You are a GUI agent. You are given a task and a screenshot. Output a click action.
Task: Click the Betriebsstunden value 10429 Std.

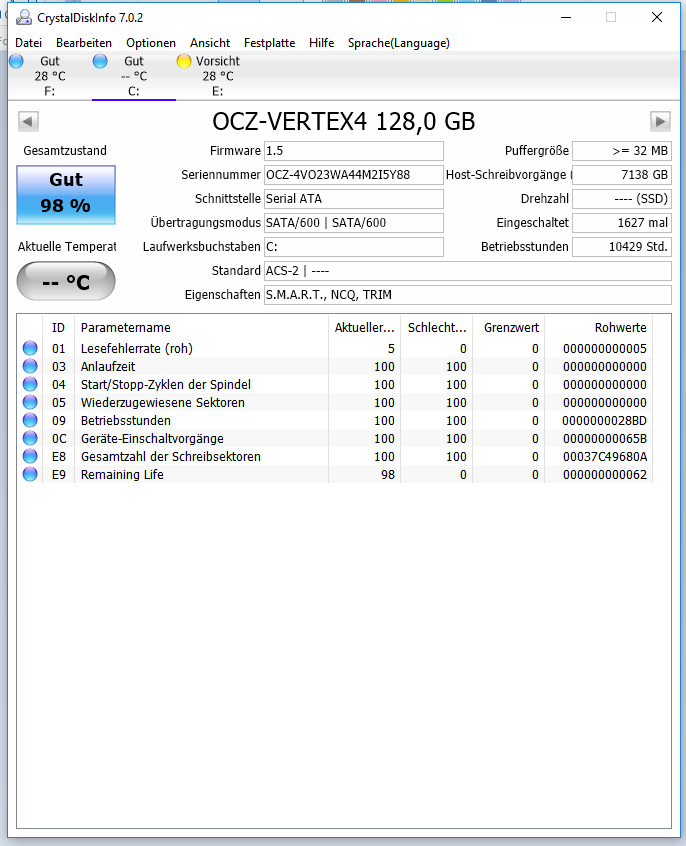622,247
